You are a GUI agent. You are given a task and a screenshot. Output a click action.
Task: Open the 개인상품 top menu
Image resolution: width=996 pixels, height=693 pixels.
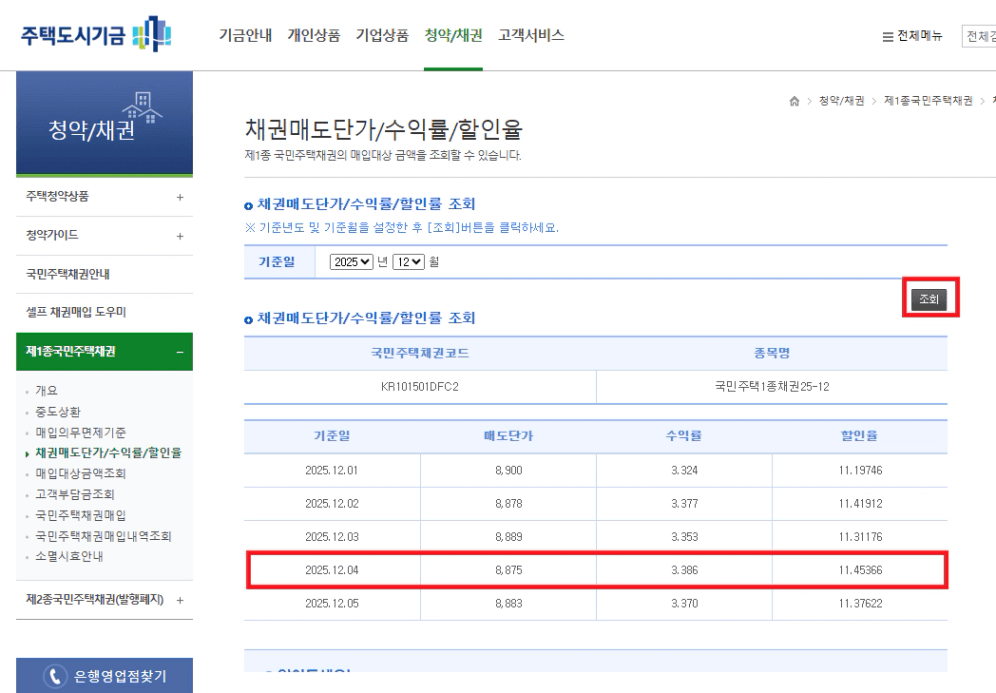coord(313,36)
